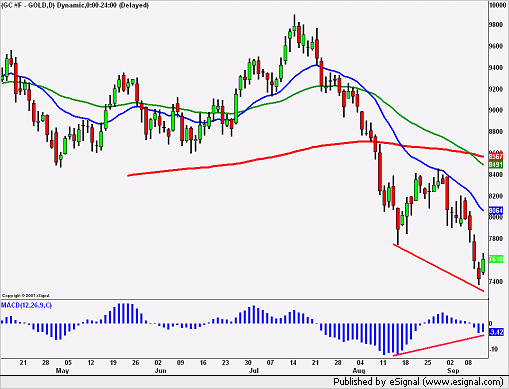Click the 9400 price axis label
The image size is (509, 389).
[x=496, y=68]
